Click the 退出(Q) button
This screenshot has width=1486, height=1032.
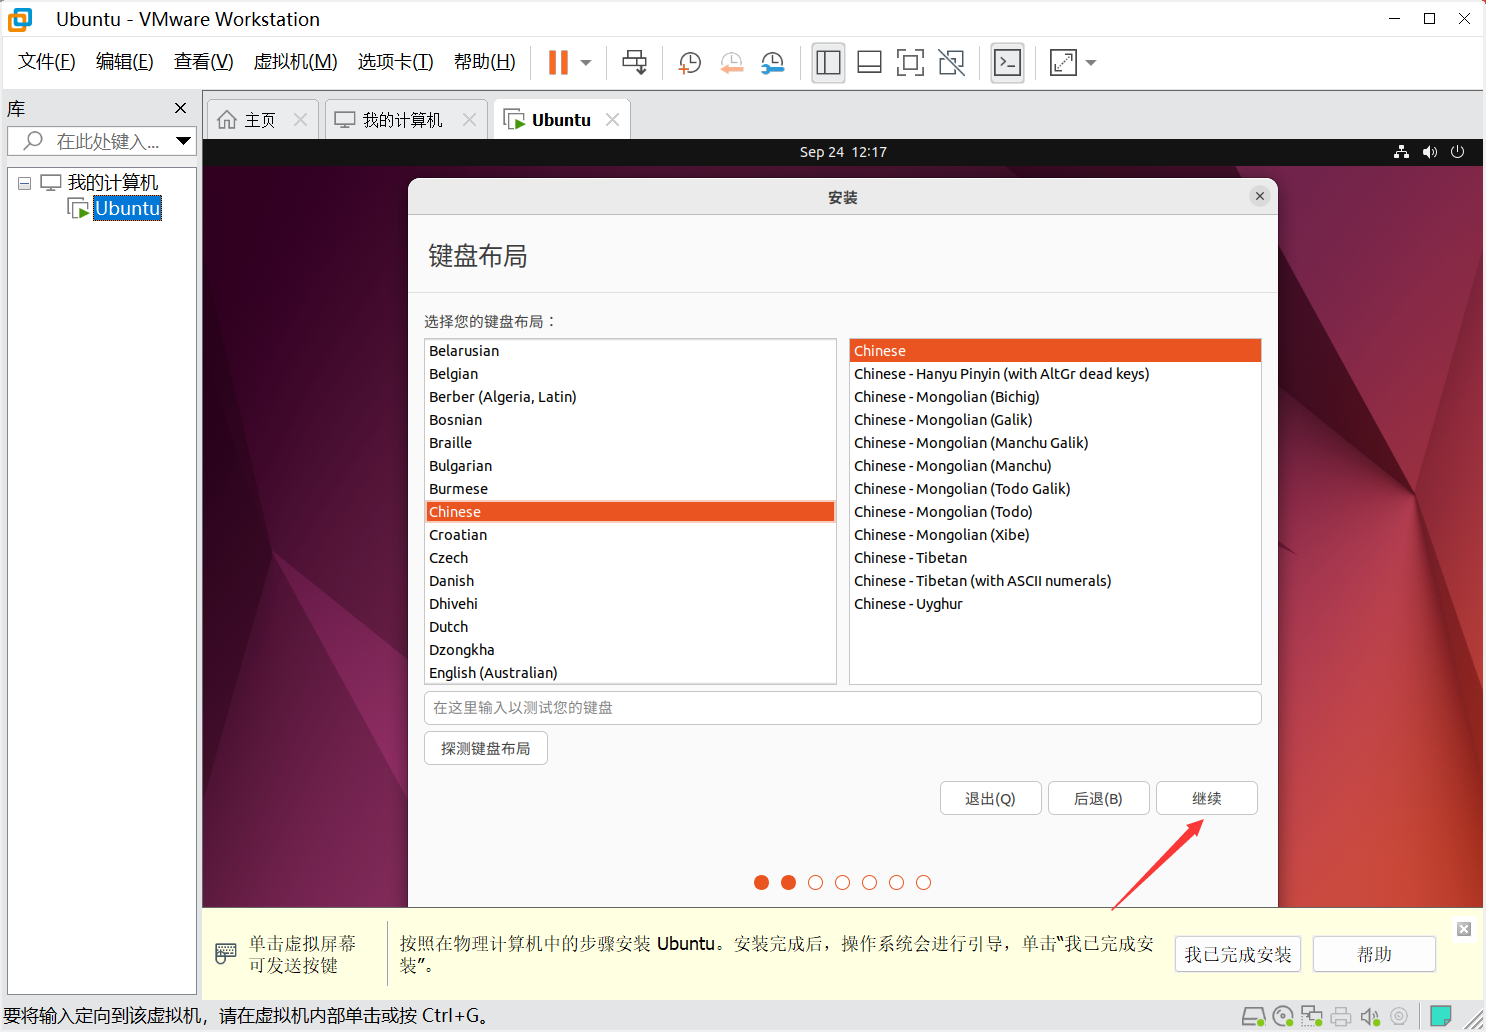coord(991,798)
